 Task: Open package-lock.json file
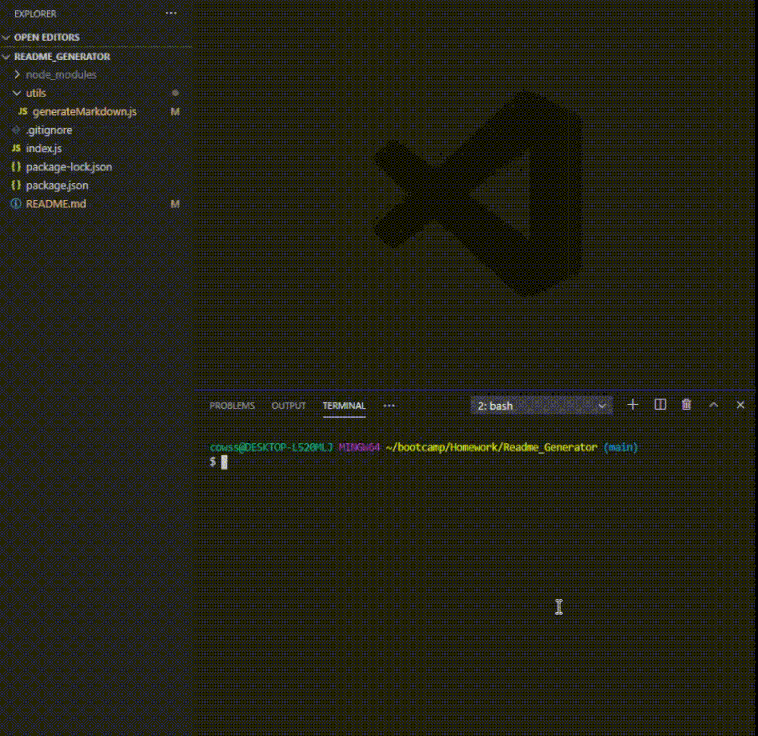point(69,167)
